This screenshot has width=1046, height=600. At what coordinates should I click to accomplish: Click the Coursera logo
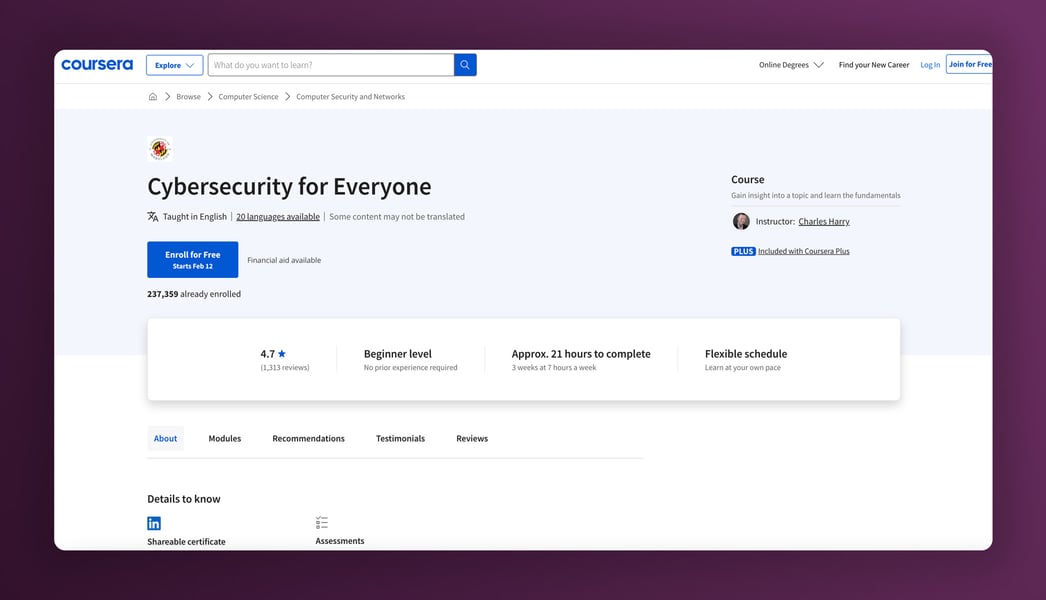[x=97, y=64]
